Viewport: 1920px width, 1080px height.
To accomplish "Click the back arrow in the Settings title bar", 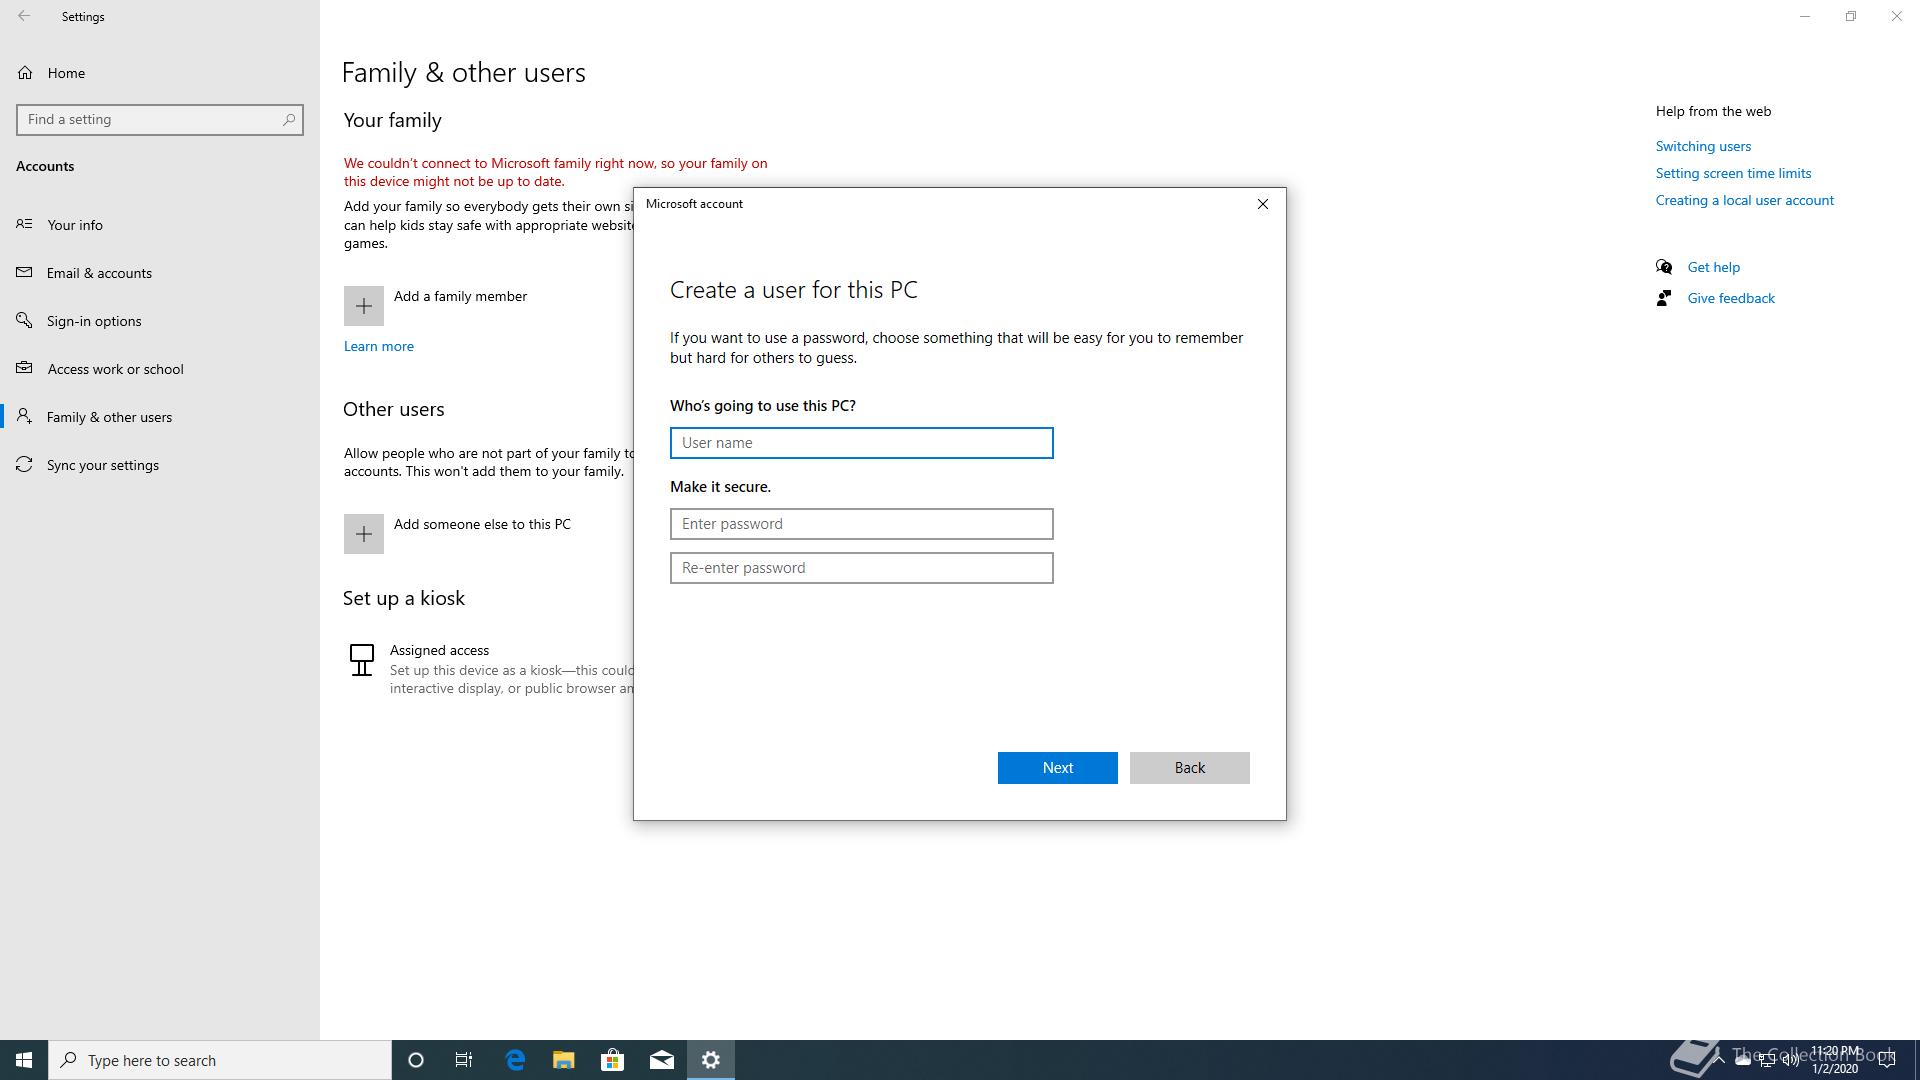I will 24,16.
